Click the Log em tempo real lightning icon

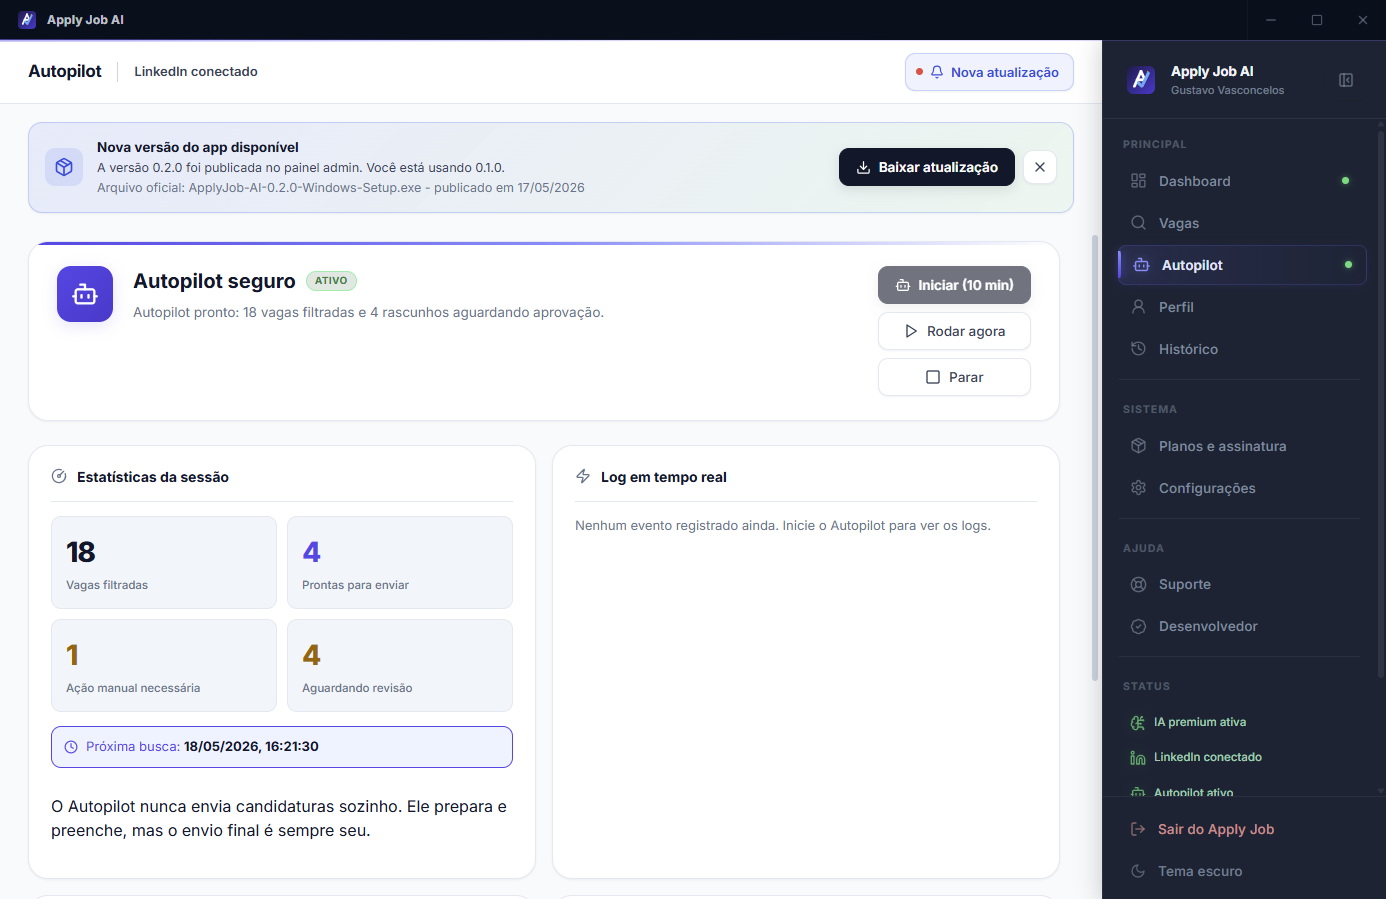coord(583,477)
